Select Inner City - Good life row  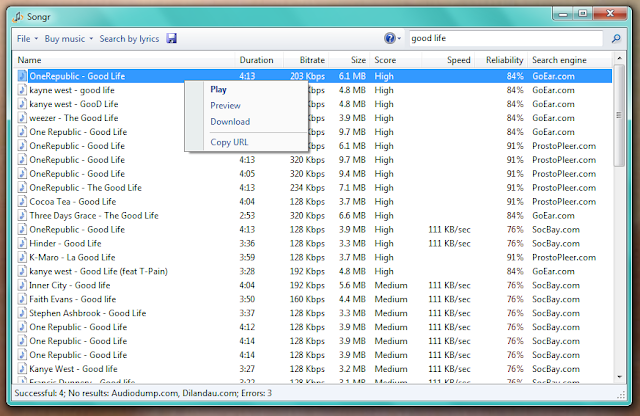314,285
